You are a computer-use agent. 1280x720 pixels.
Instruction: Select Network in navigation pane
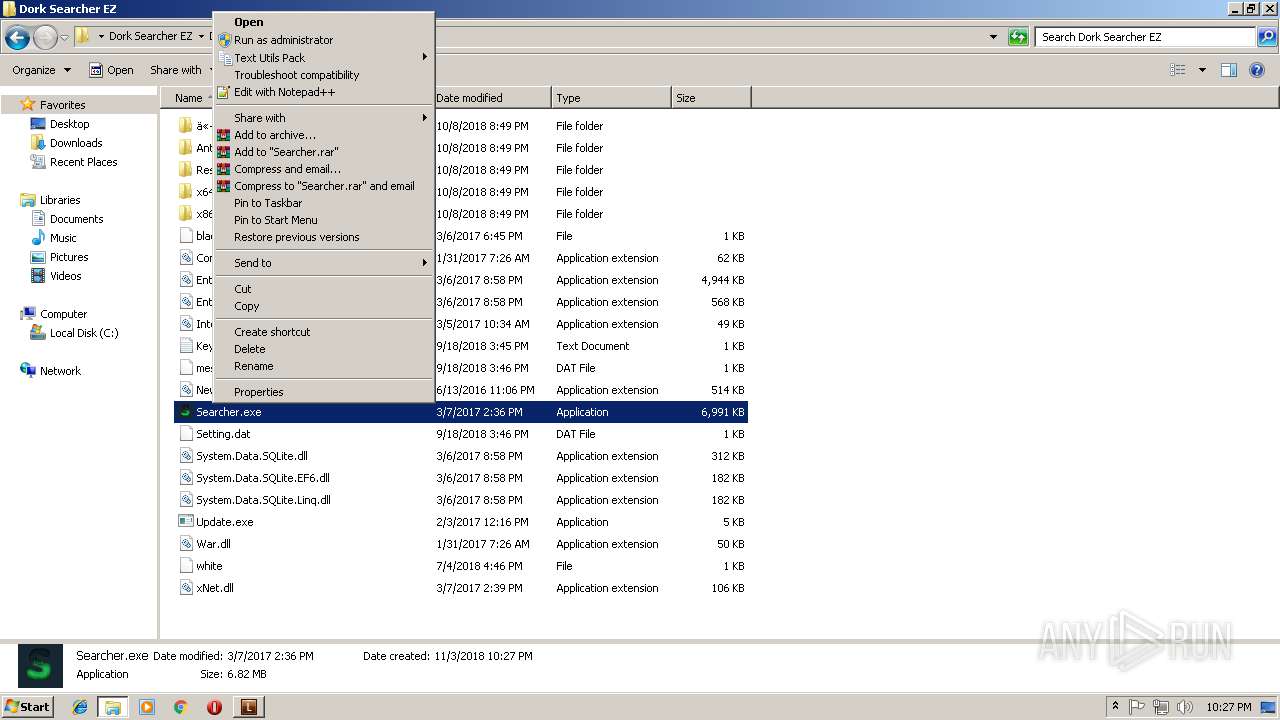coord(60,371)
